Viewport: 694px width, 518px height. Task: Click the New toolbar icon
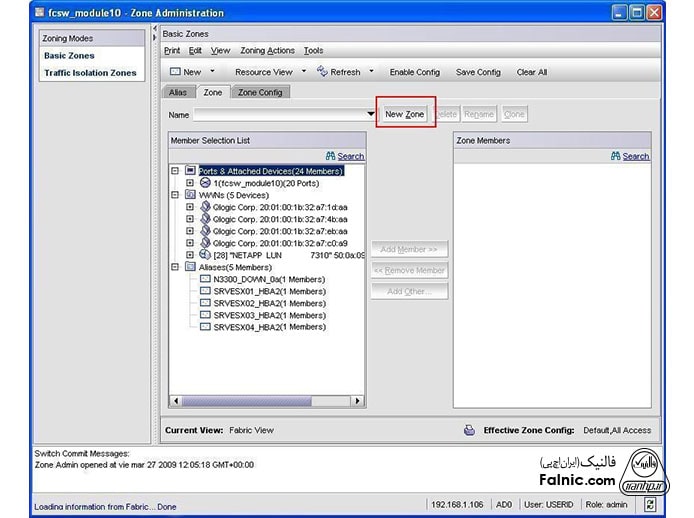[x=174, y=72]
